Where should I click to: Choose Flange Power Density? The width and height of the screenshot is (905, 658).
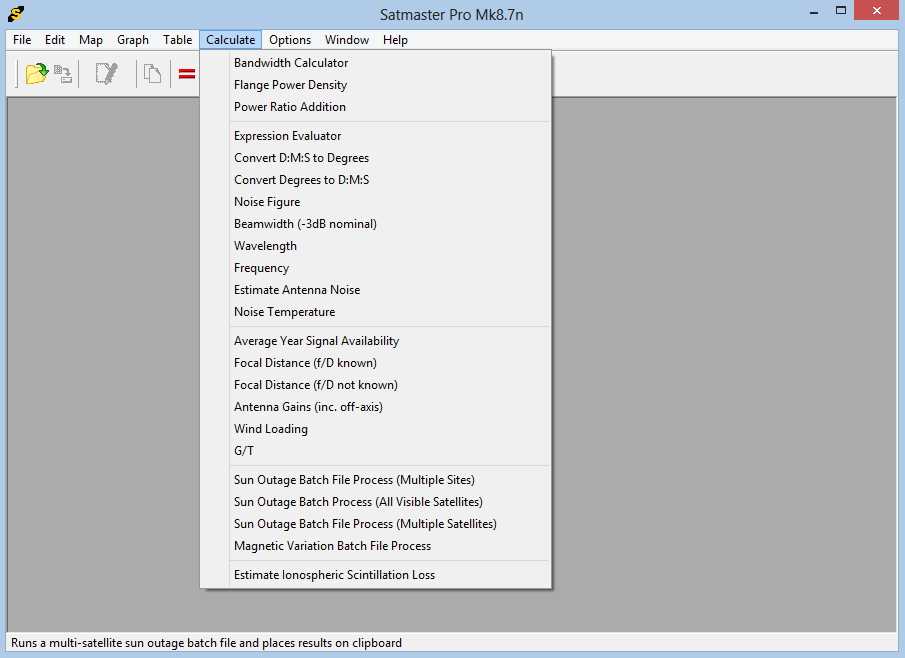(x=376, y=85)
